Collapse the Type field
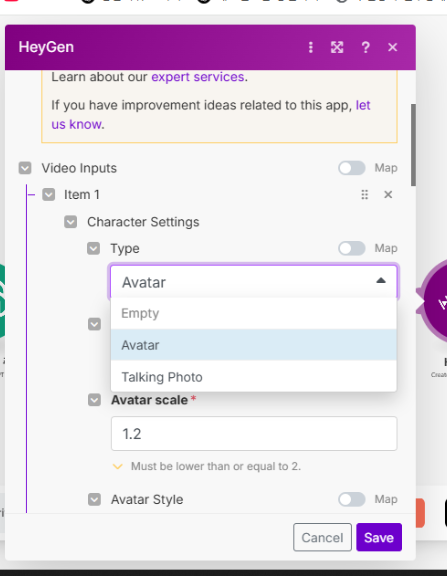 click(93, 249)
